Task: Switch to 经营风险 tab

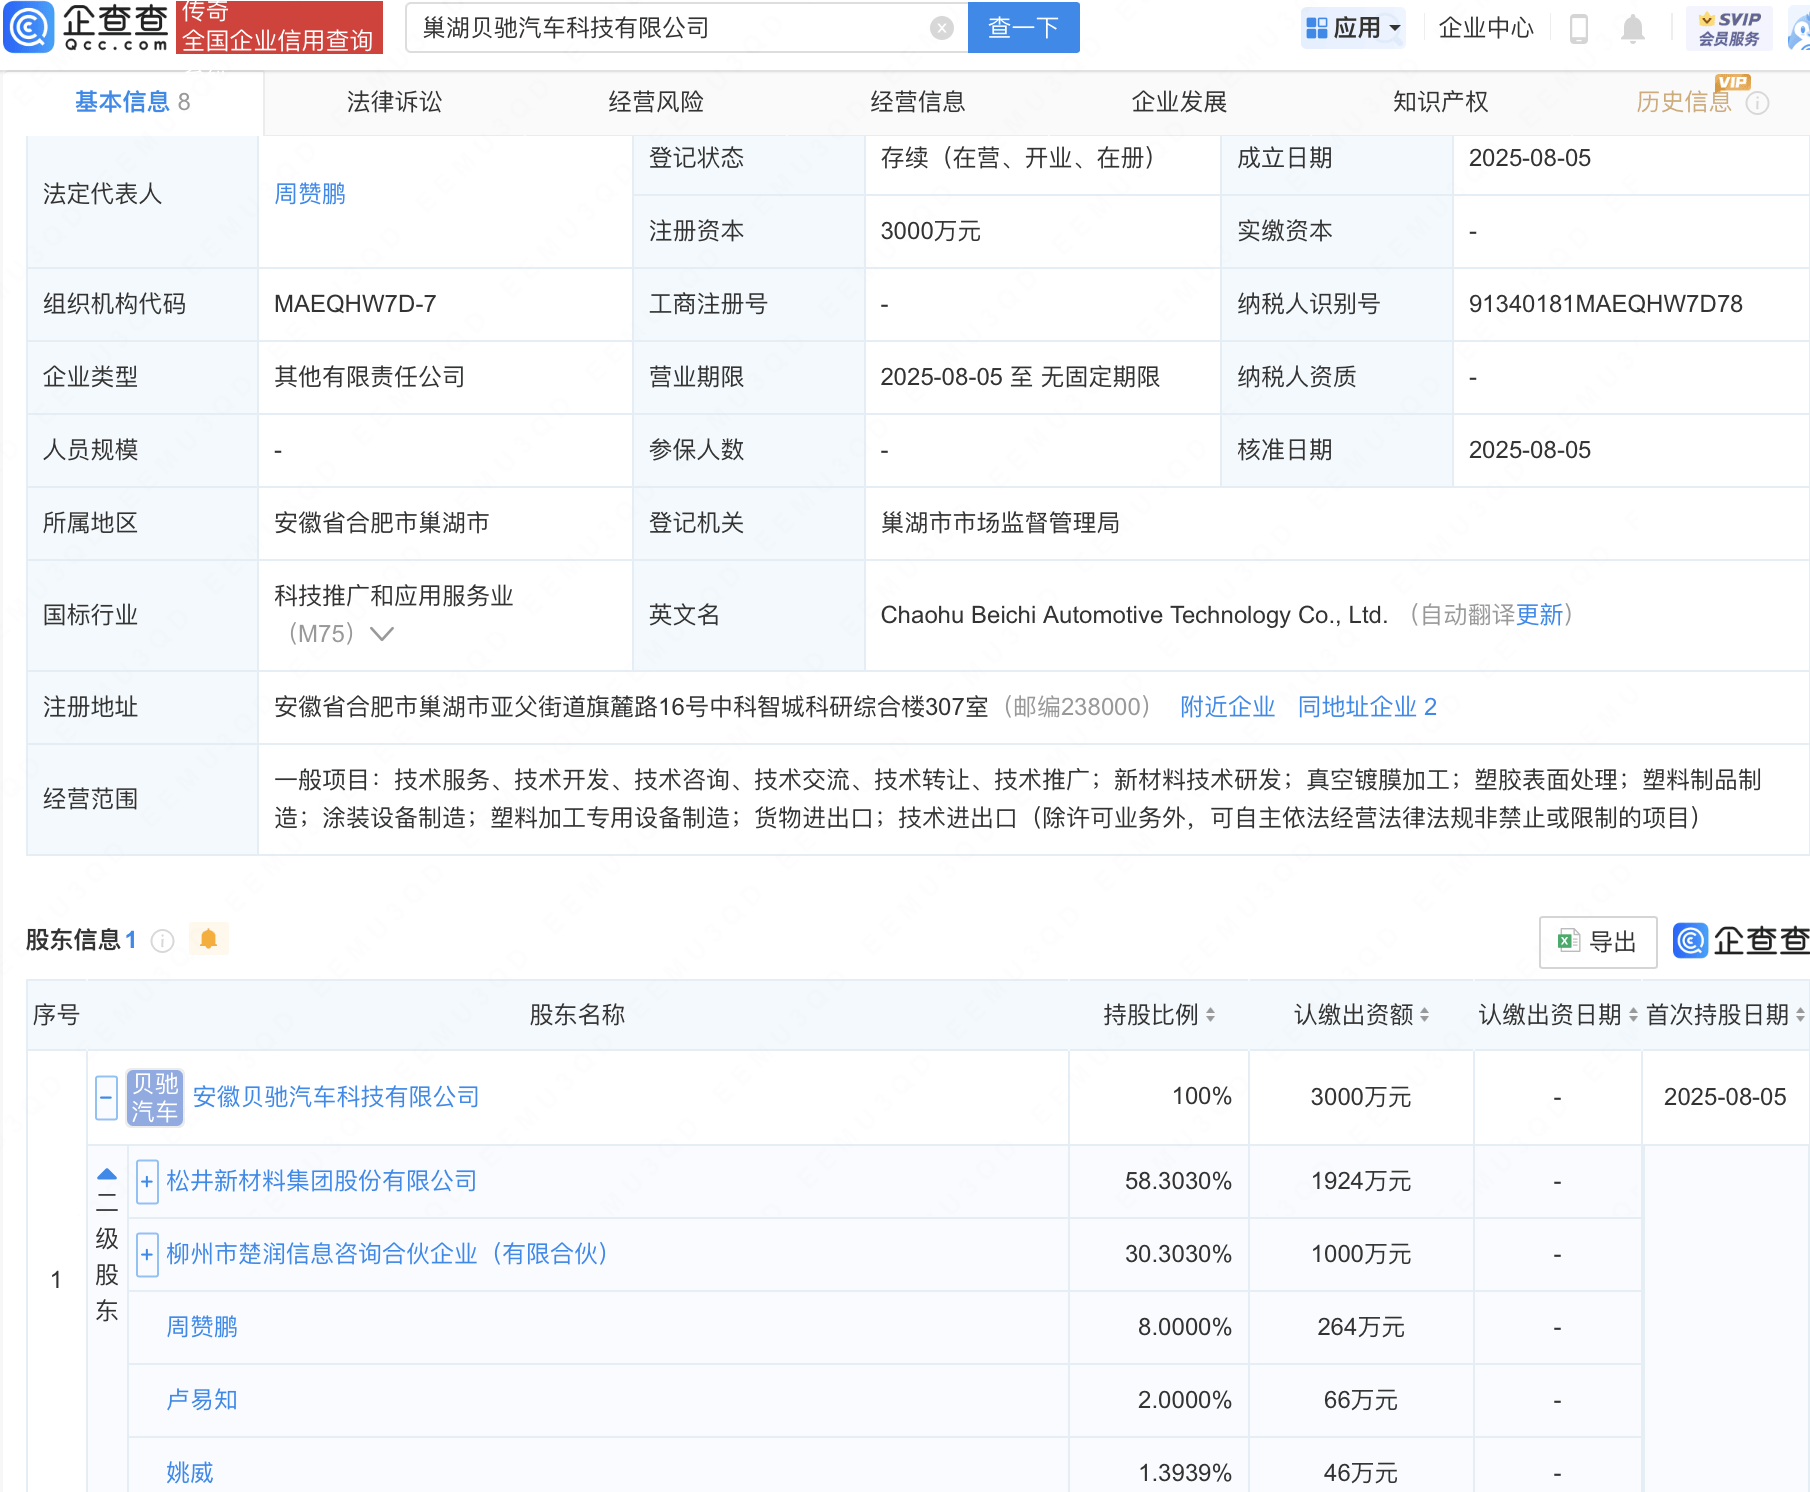Action: click(x=656, y=102)
